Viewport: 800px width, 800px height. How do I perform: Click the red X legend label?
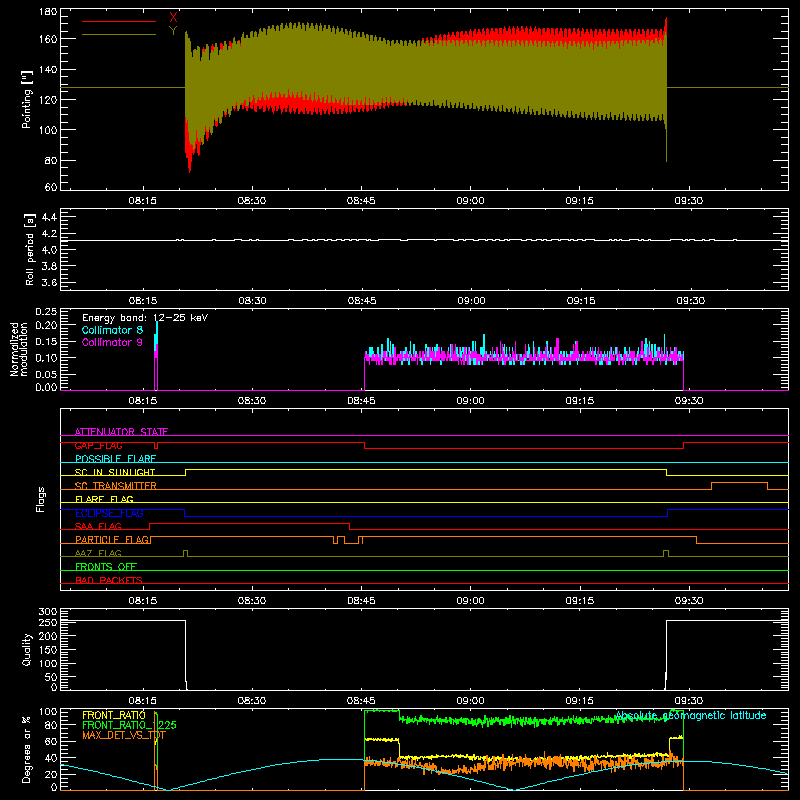coord(173,17)
